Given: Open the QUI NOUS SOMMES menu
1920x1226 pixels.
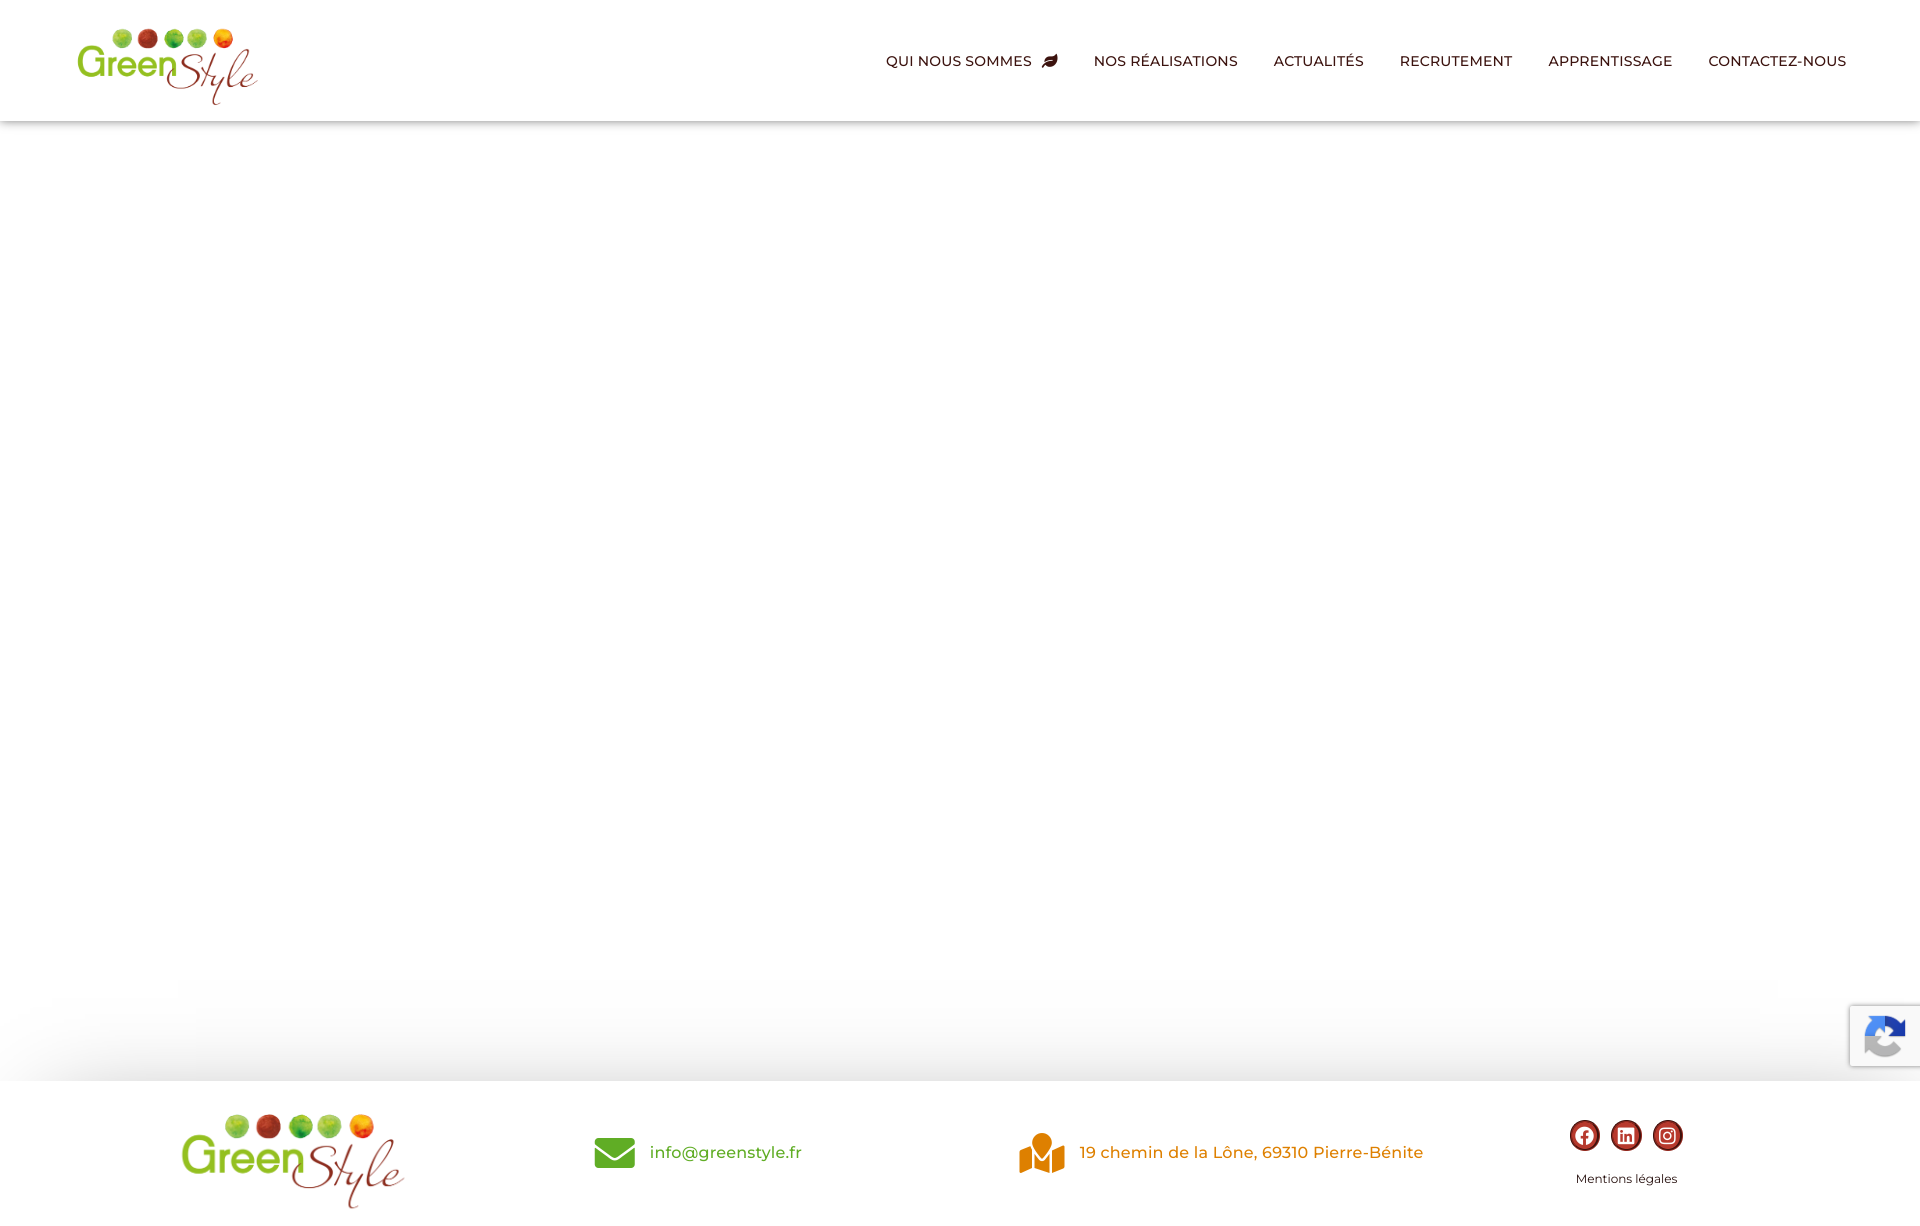Looking at the screenshot, I should click(x=958, y=61).
